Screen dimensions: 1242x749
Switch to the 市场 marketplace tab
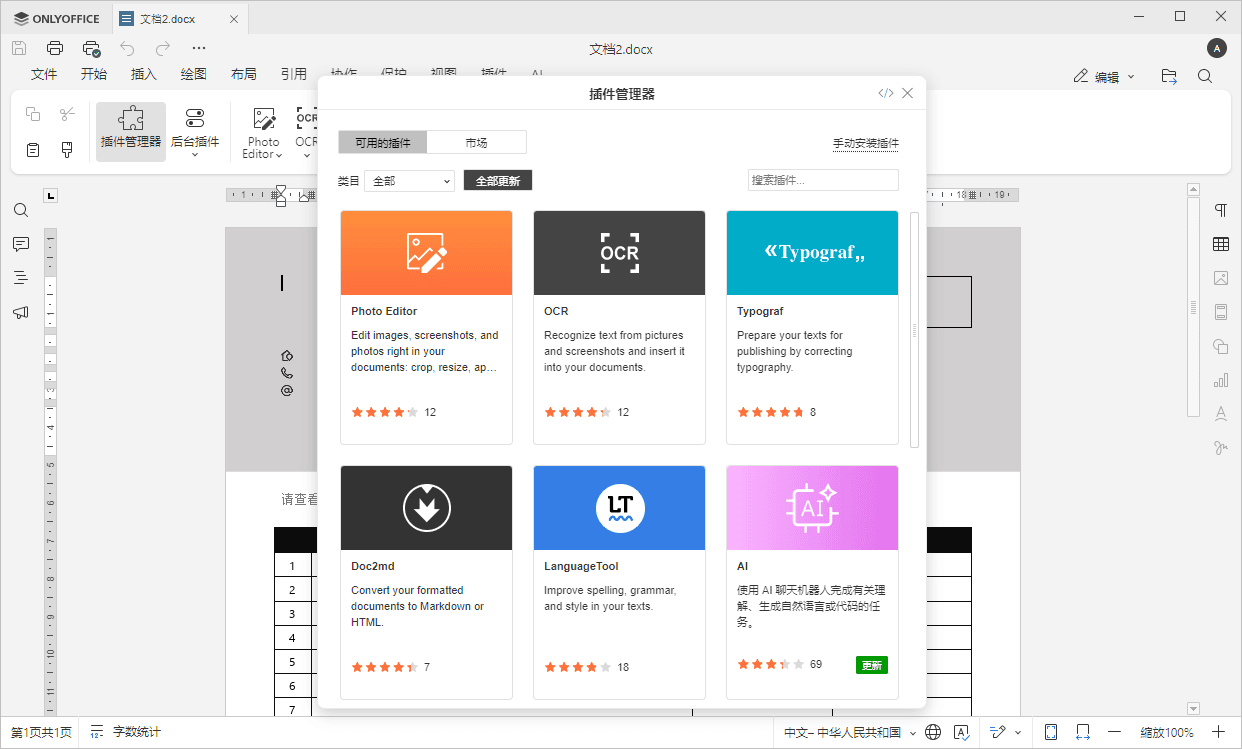click(x=476, y=143)
